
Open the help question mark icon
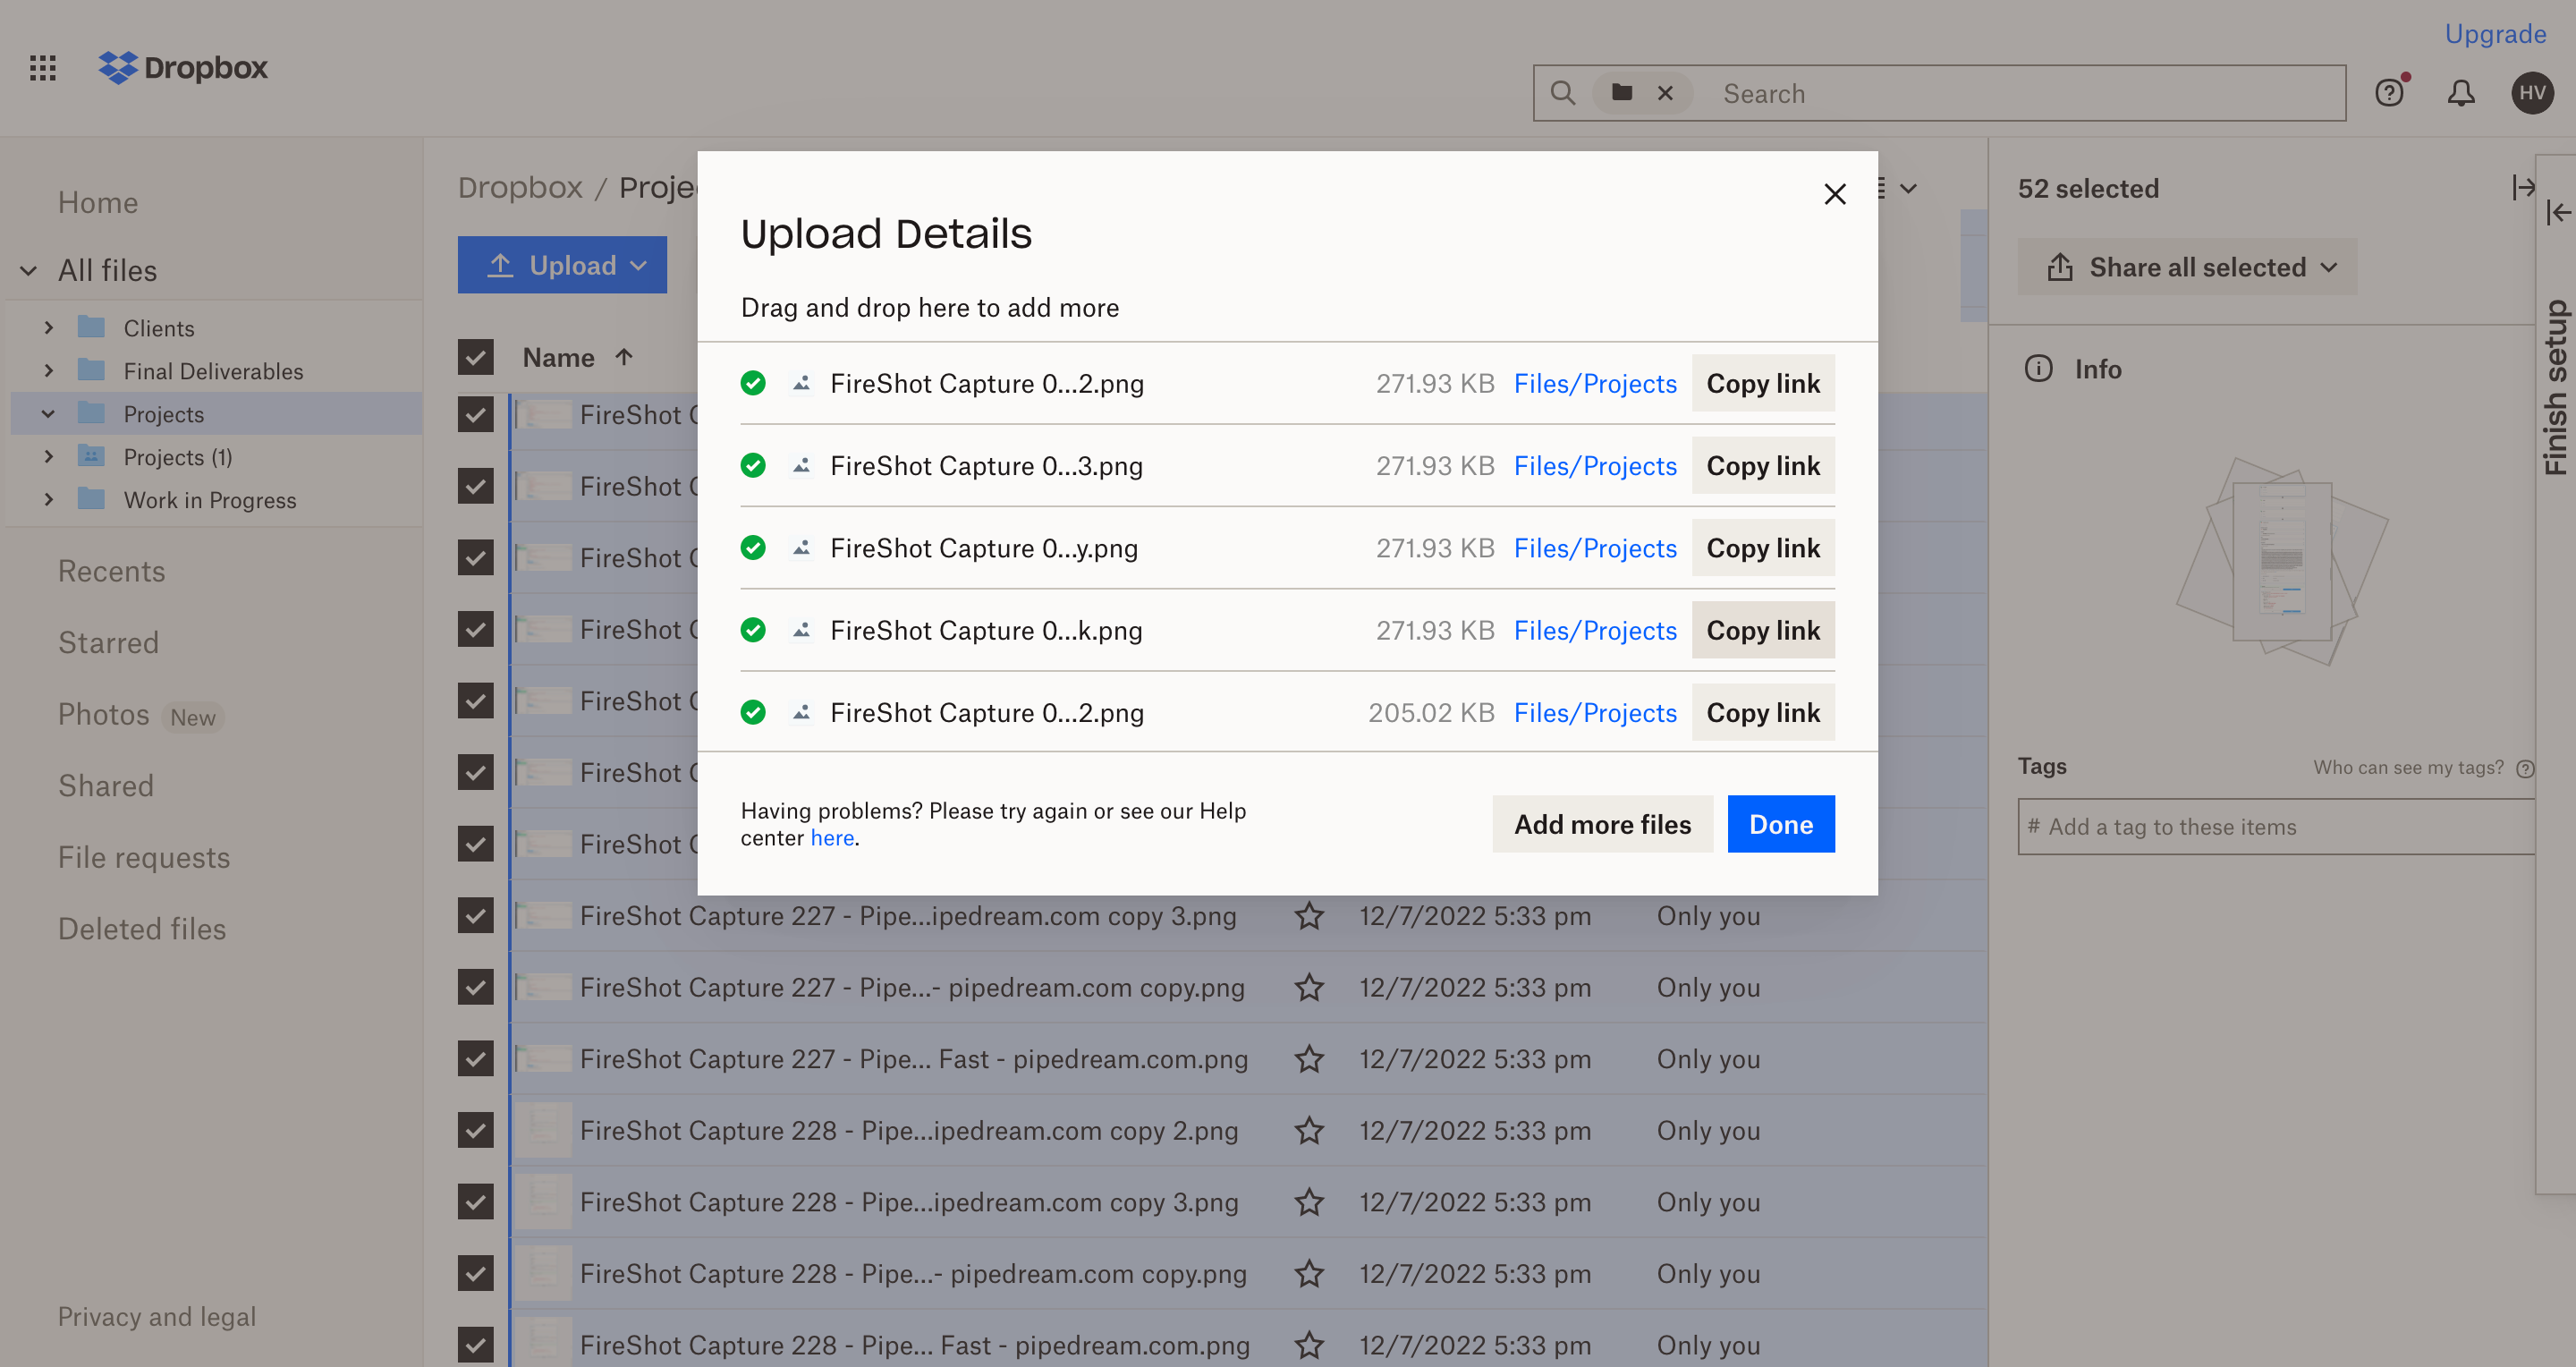point(2390,92)
